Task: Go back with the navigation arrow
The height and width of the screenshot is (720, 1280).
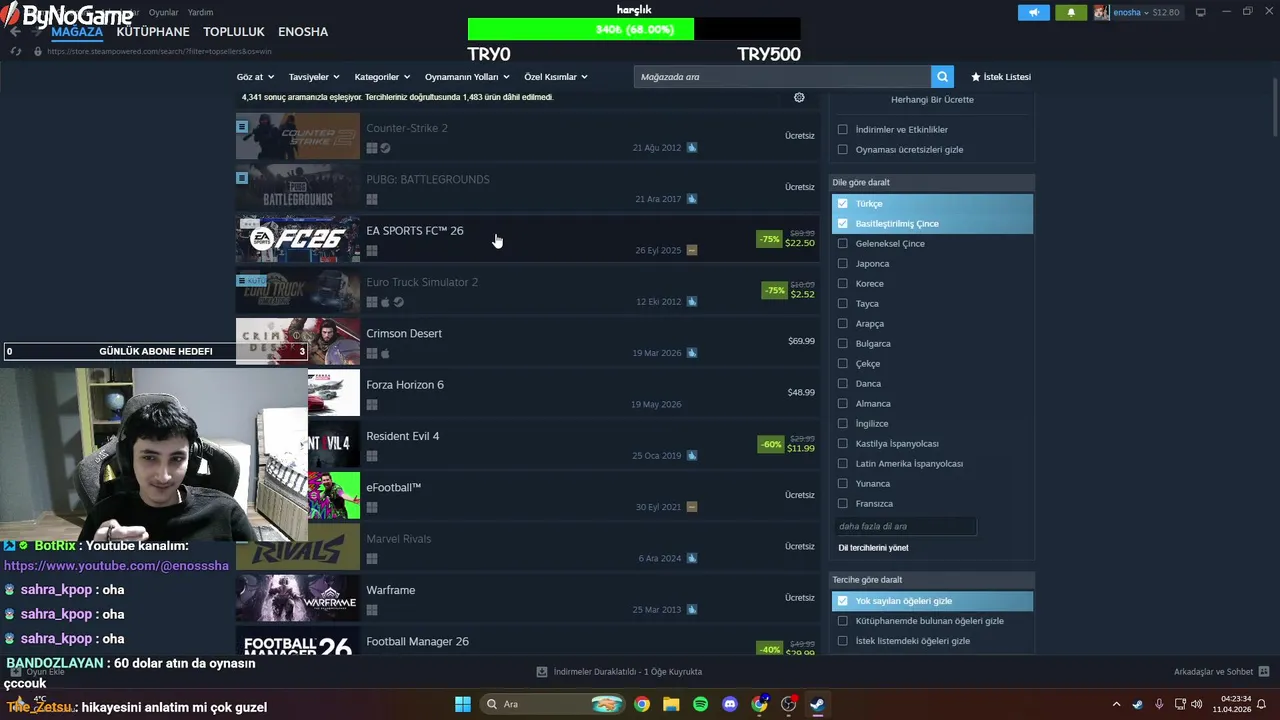Action: click(15, 31)
